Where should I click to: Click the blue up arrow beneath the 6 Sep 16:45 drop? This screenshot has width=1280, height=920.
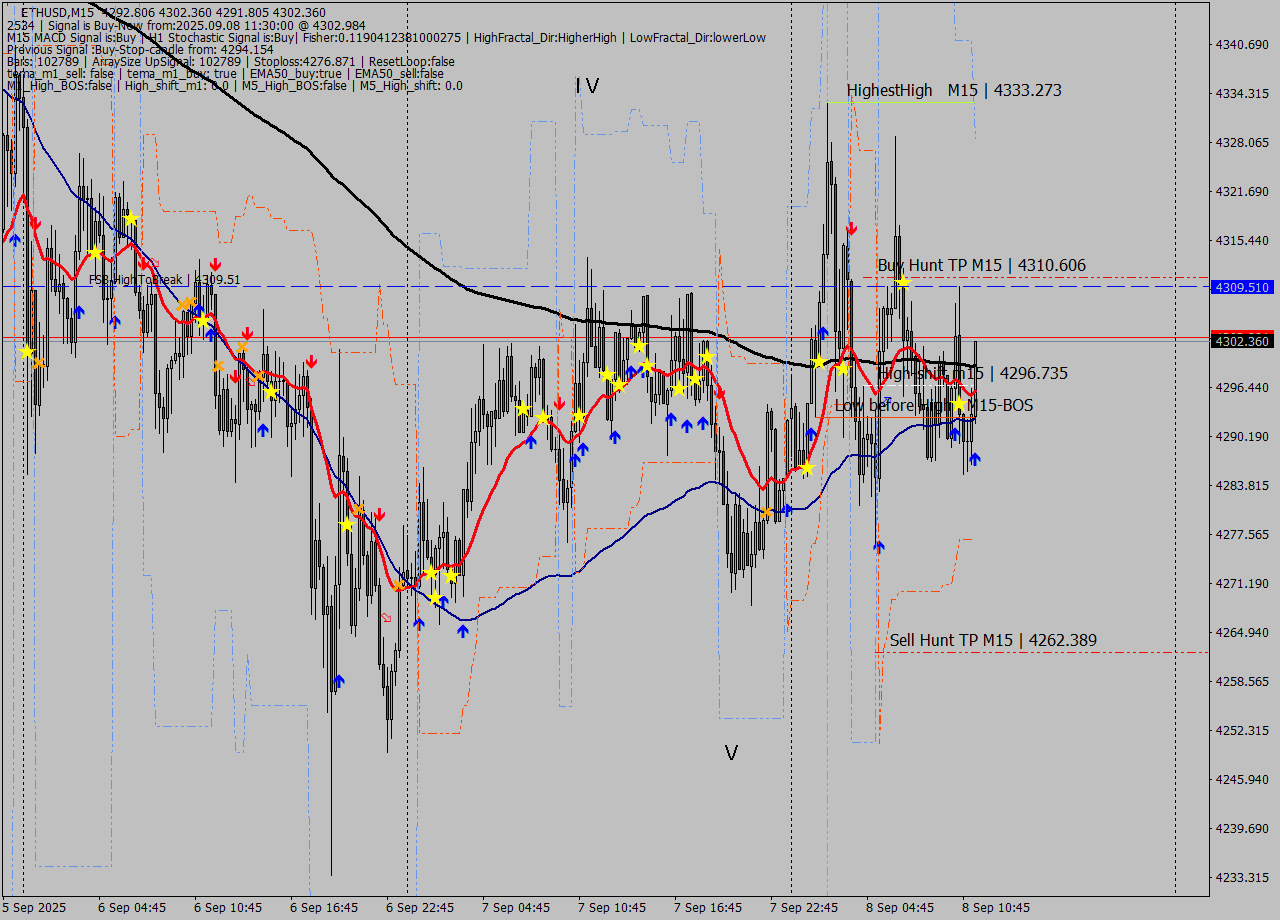(x=338, y=680)
